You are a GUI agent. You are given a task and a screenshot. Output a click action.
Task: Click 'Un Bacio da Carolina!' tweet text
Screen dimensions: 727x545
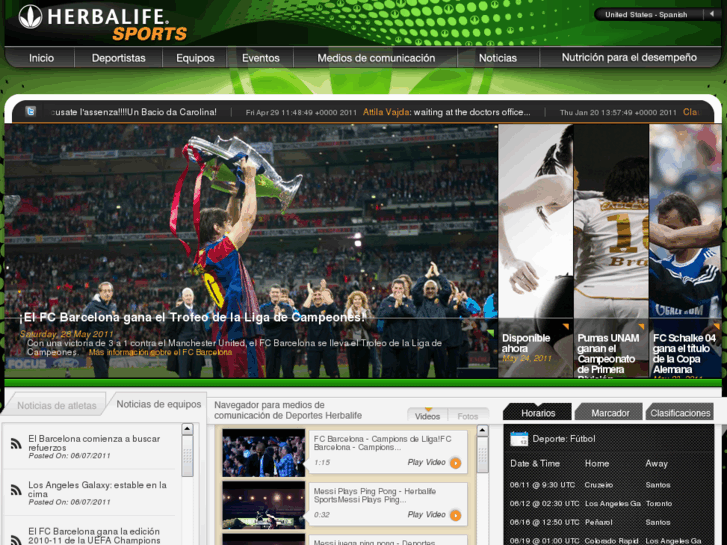172,112
